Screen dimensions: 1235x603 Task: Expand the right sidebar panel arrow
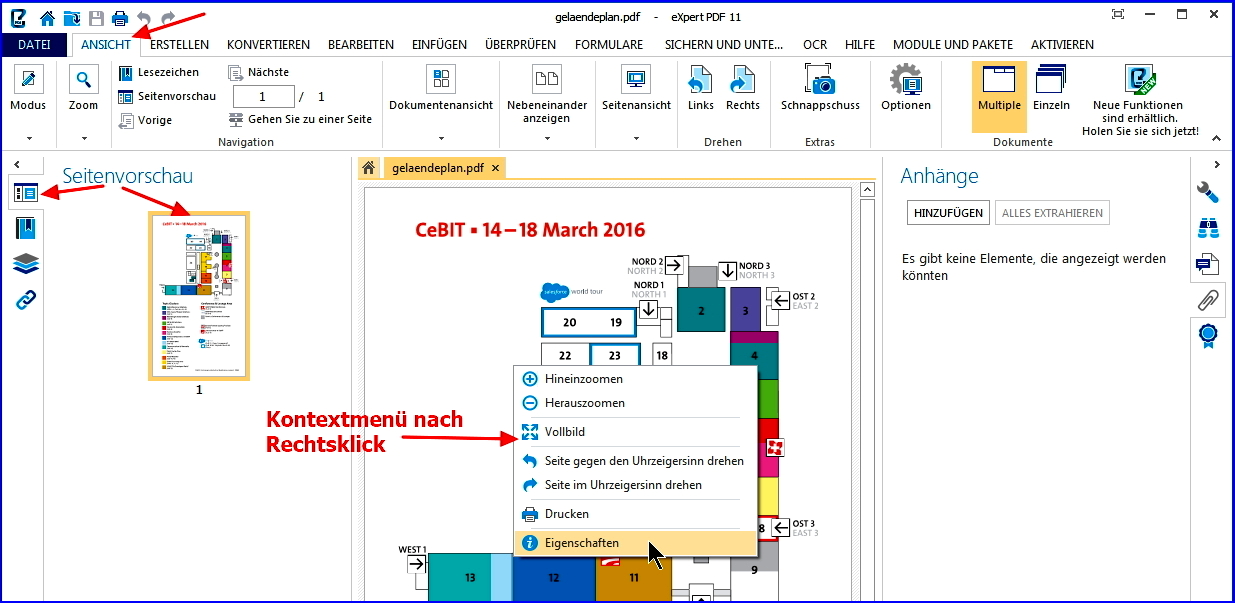pyautogui.click(x=1217, y=164)
